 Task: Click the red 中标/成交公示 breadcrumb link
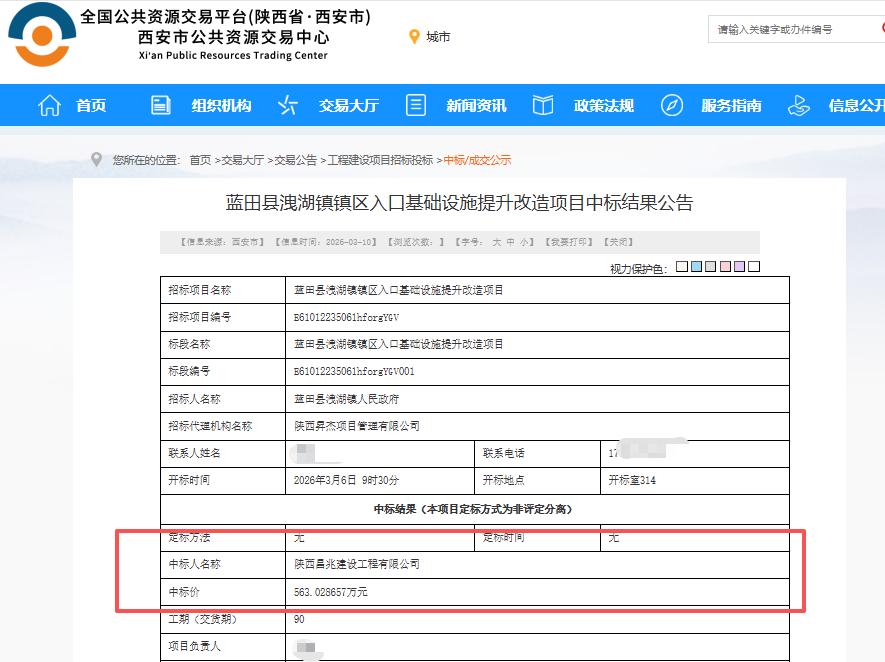point(478,157)
